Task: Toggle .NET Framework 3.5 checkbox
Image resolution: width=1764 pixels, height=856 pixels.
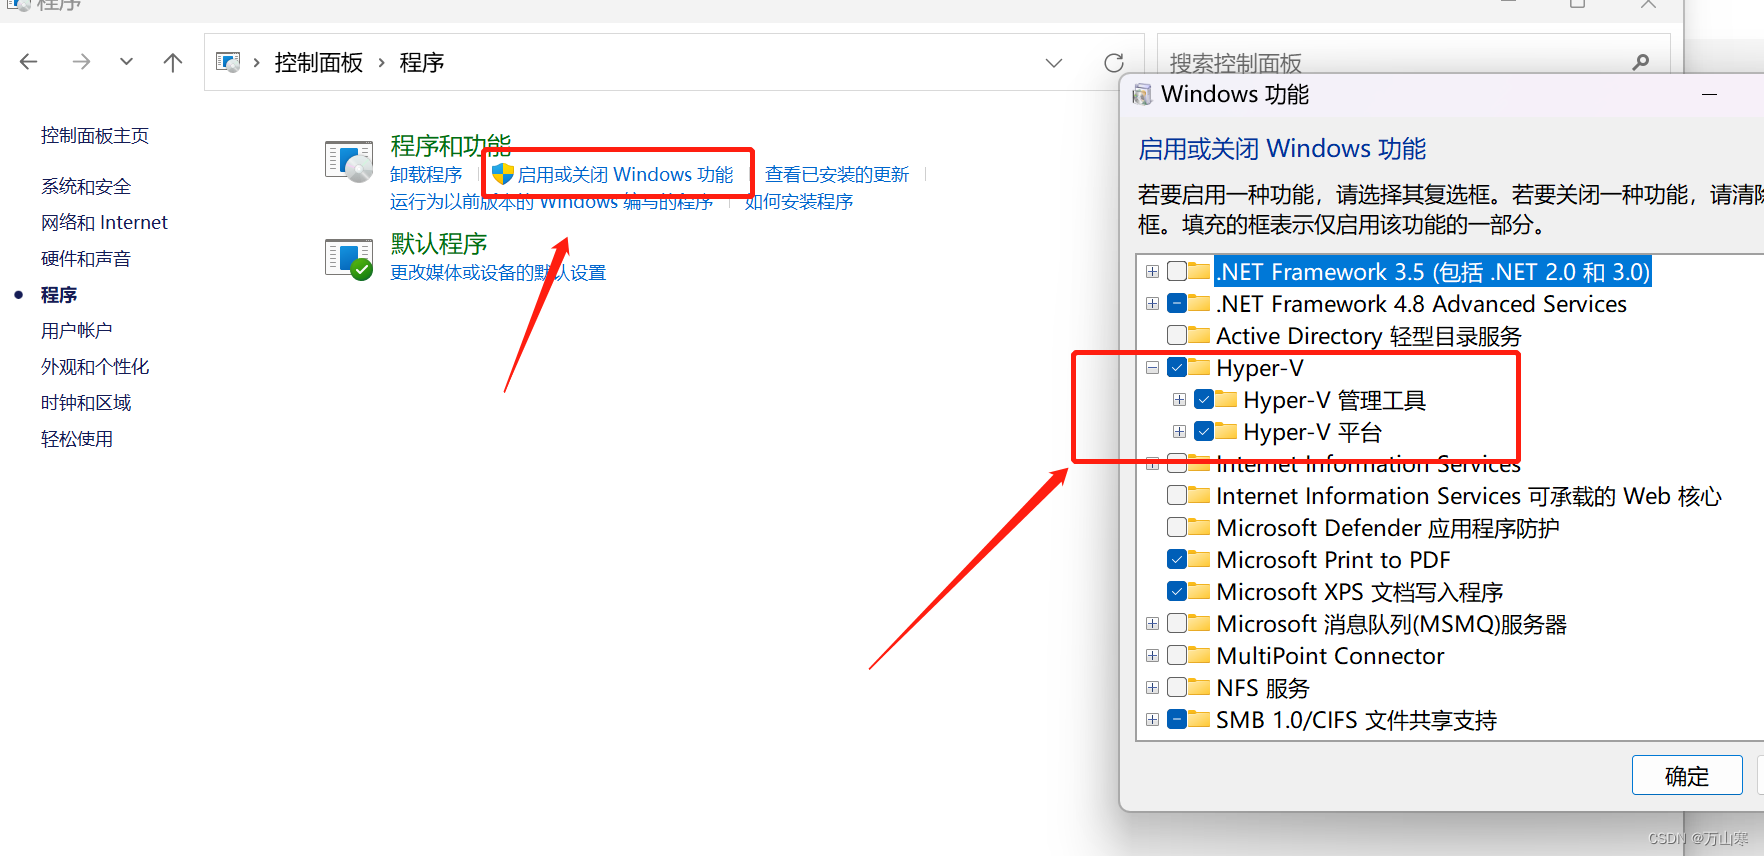Action: click(1177, 272)
